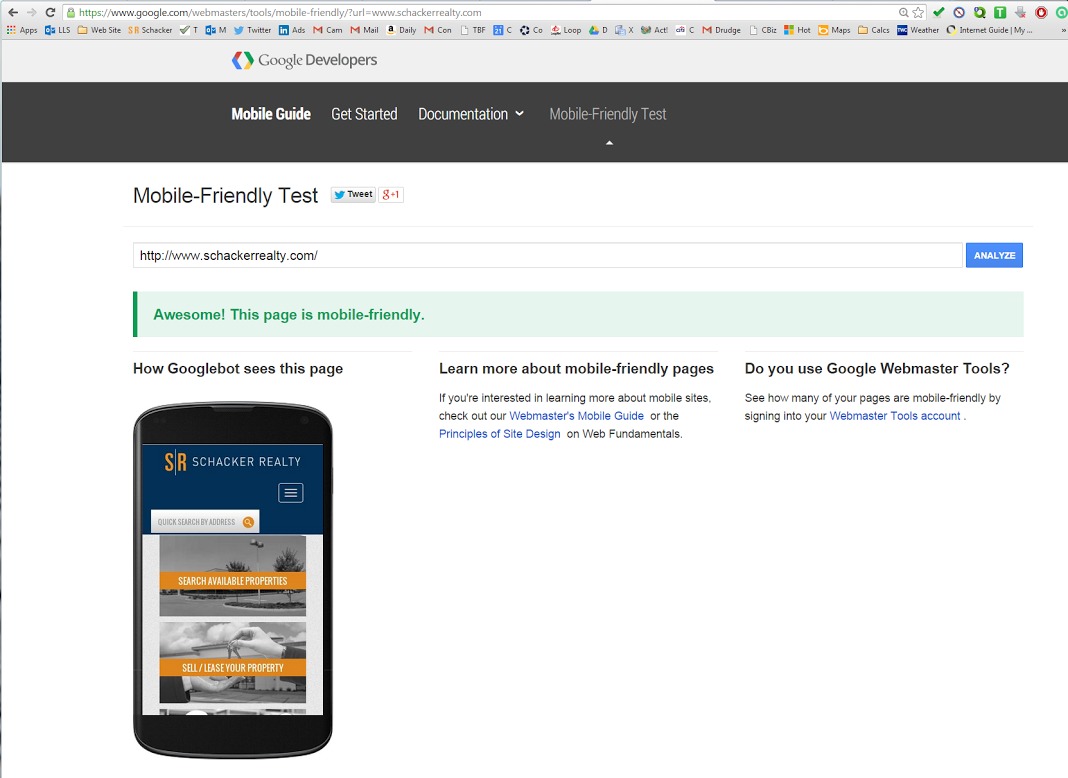Open the Amazon Daily bookmark
Viewport: 1068px width, 778px height.
[401, 30]
